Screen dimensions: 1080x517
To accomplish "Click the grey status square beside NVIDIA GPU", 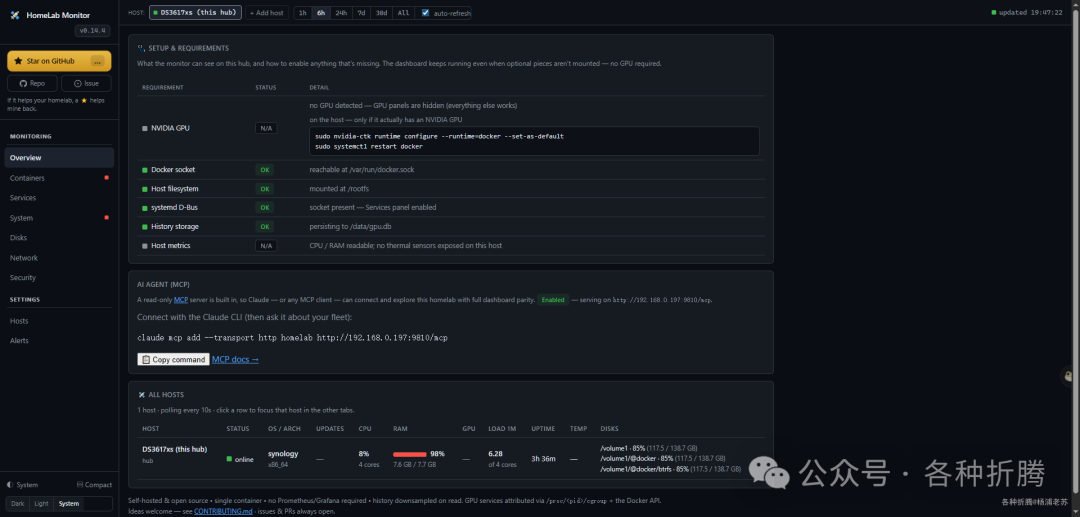I will (145, 128).
